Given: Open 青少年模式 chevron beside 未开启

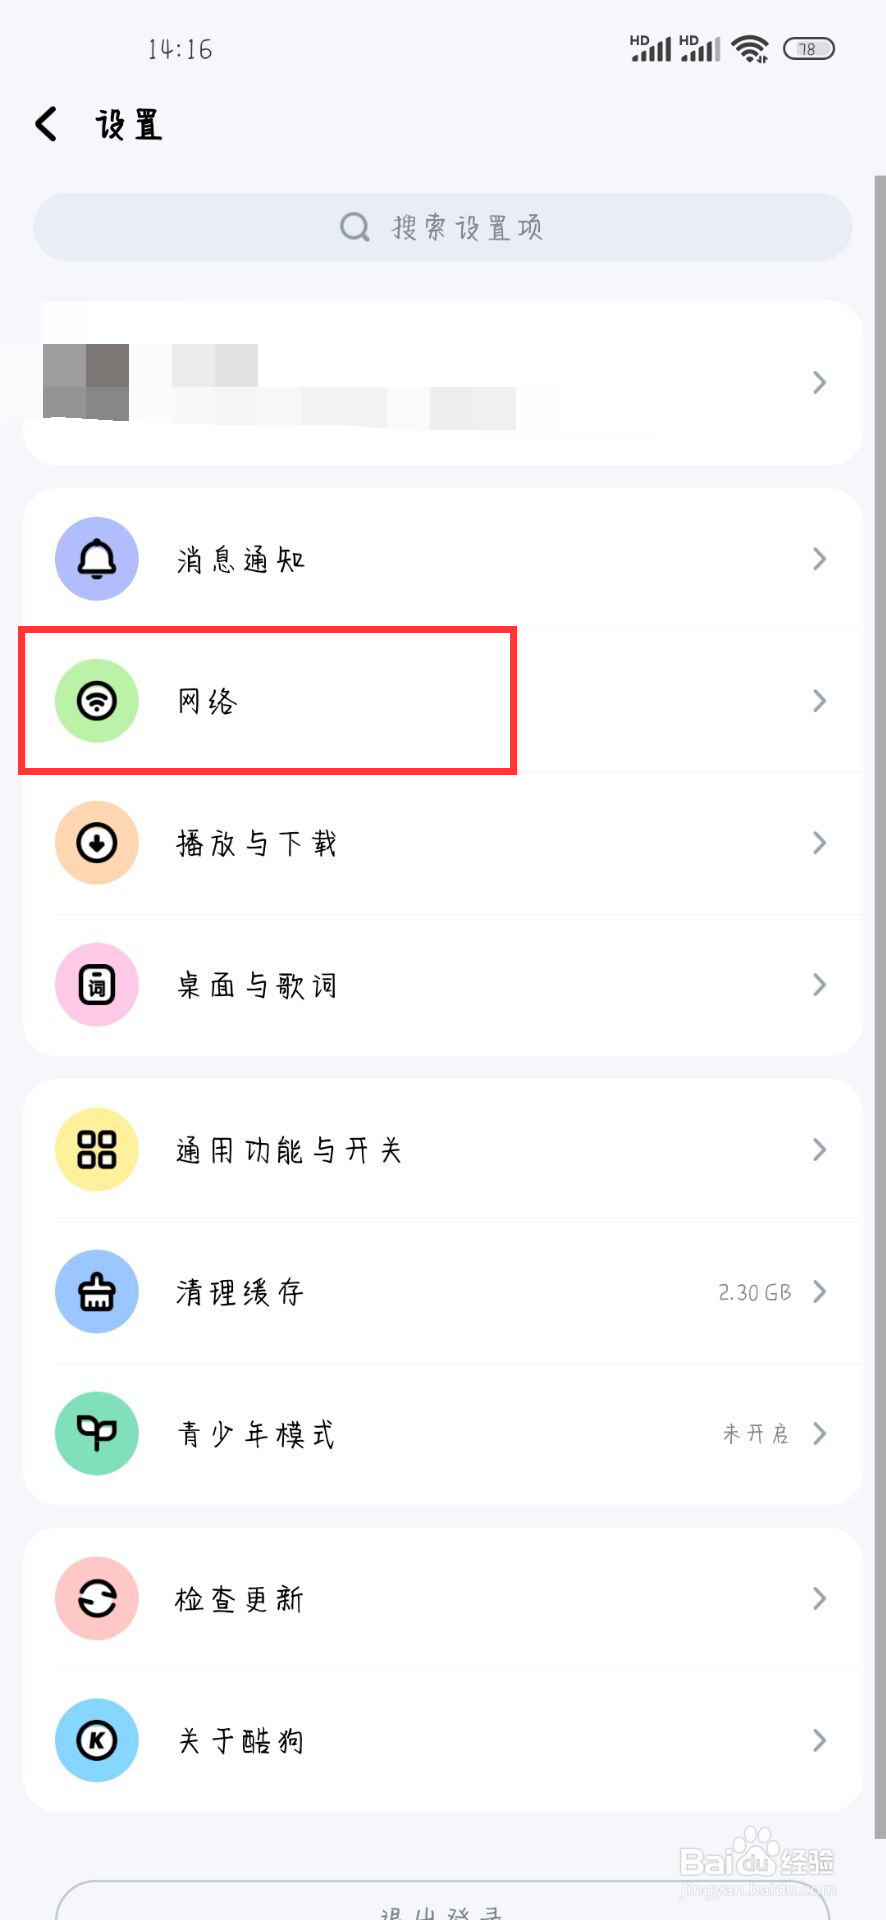Looking at the screenshot, I should 819,1434.
